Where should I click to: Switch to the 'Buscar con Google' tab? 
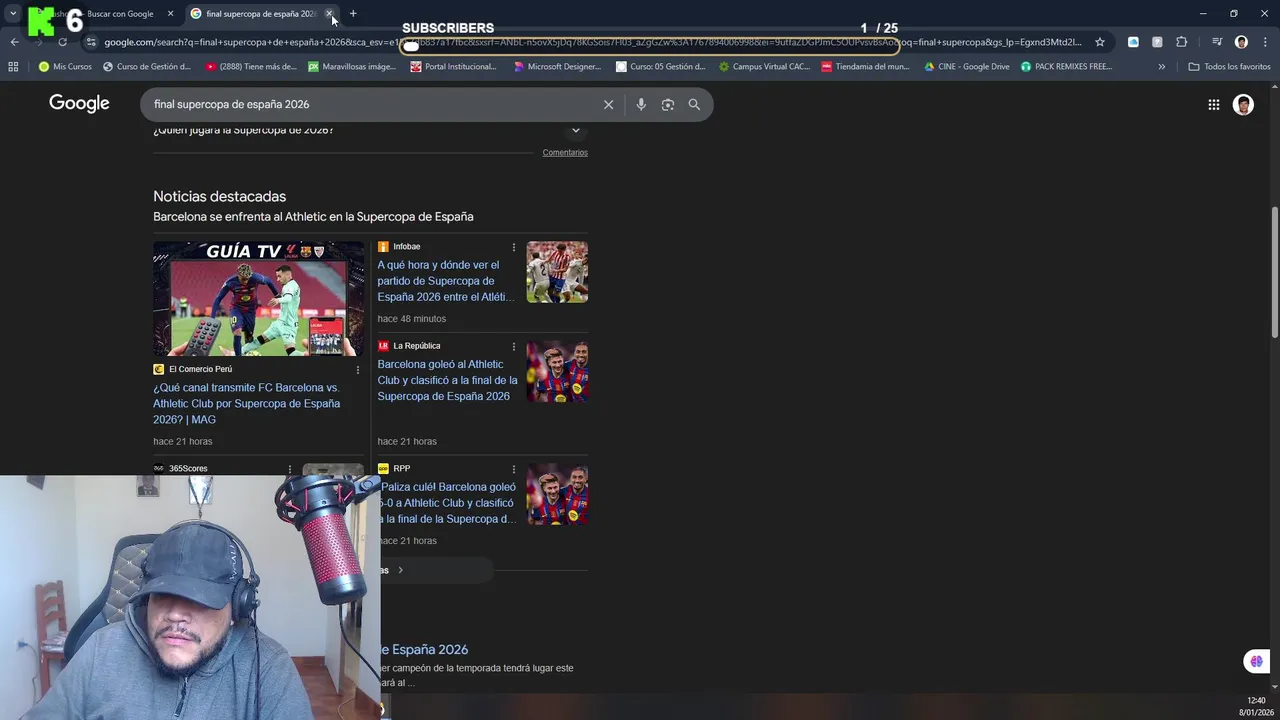tap(110, 14)
